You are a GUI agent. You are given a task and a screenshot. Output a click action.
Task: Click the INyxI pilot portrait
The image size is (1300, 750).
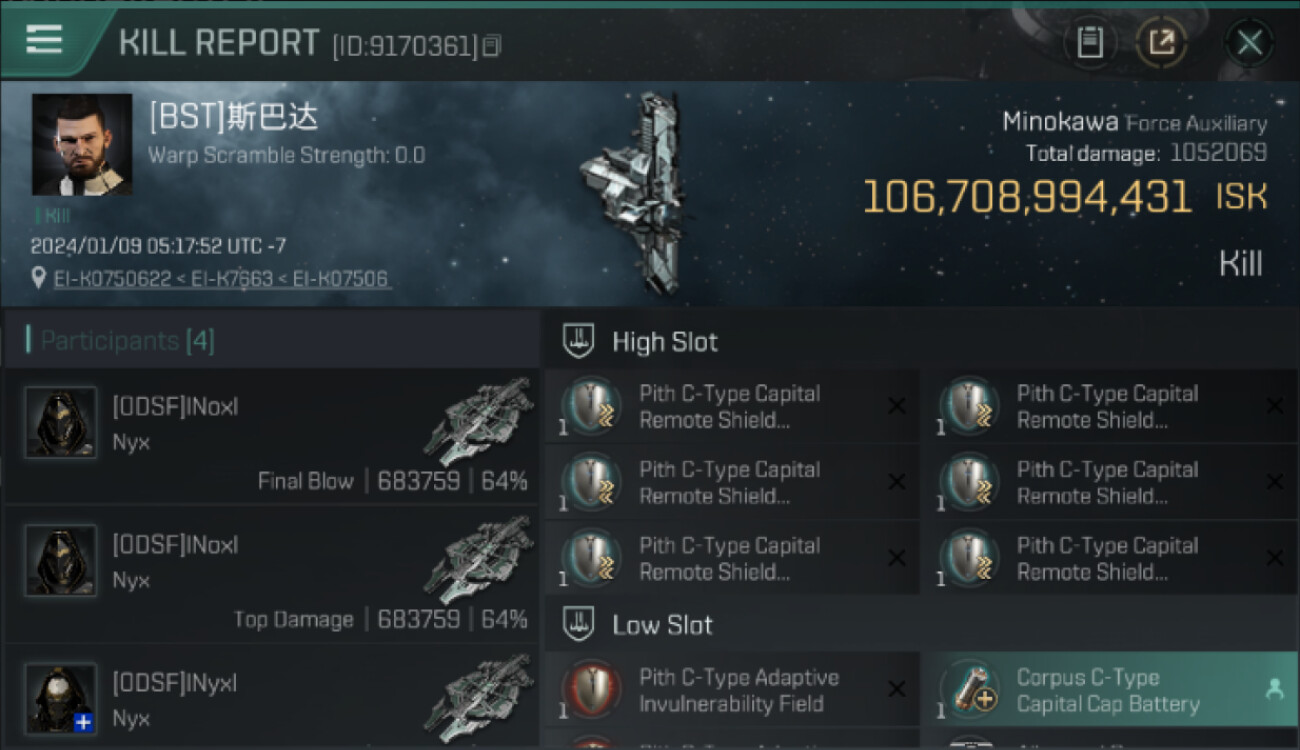[x=61, y=698]
